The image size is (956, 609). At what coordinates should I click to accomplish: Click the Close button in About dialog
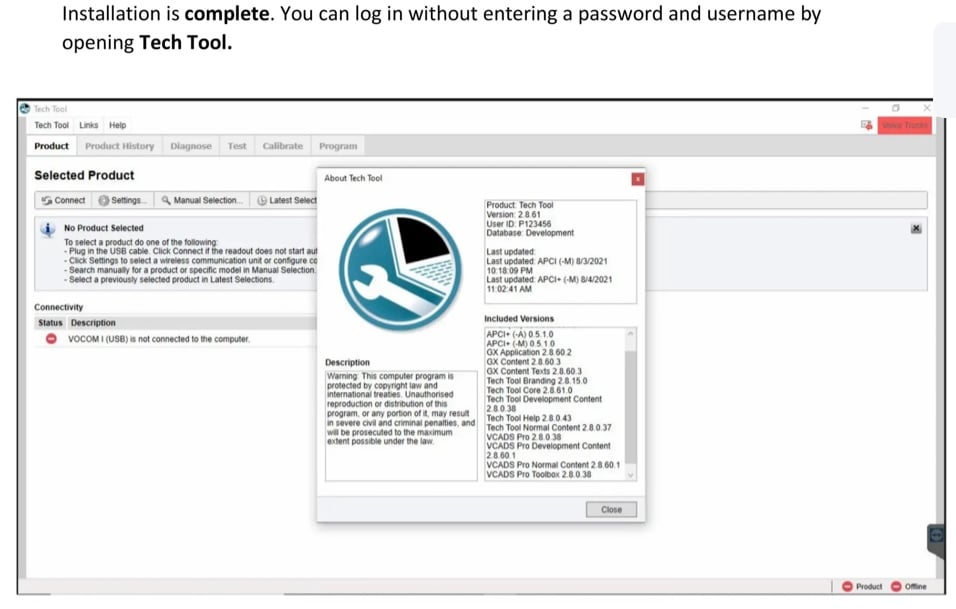coord(611,510)
